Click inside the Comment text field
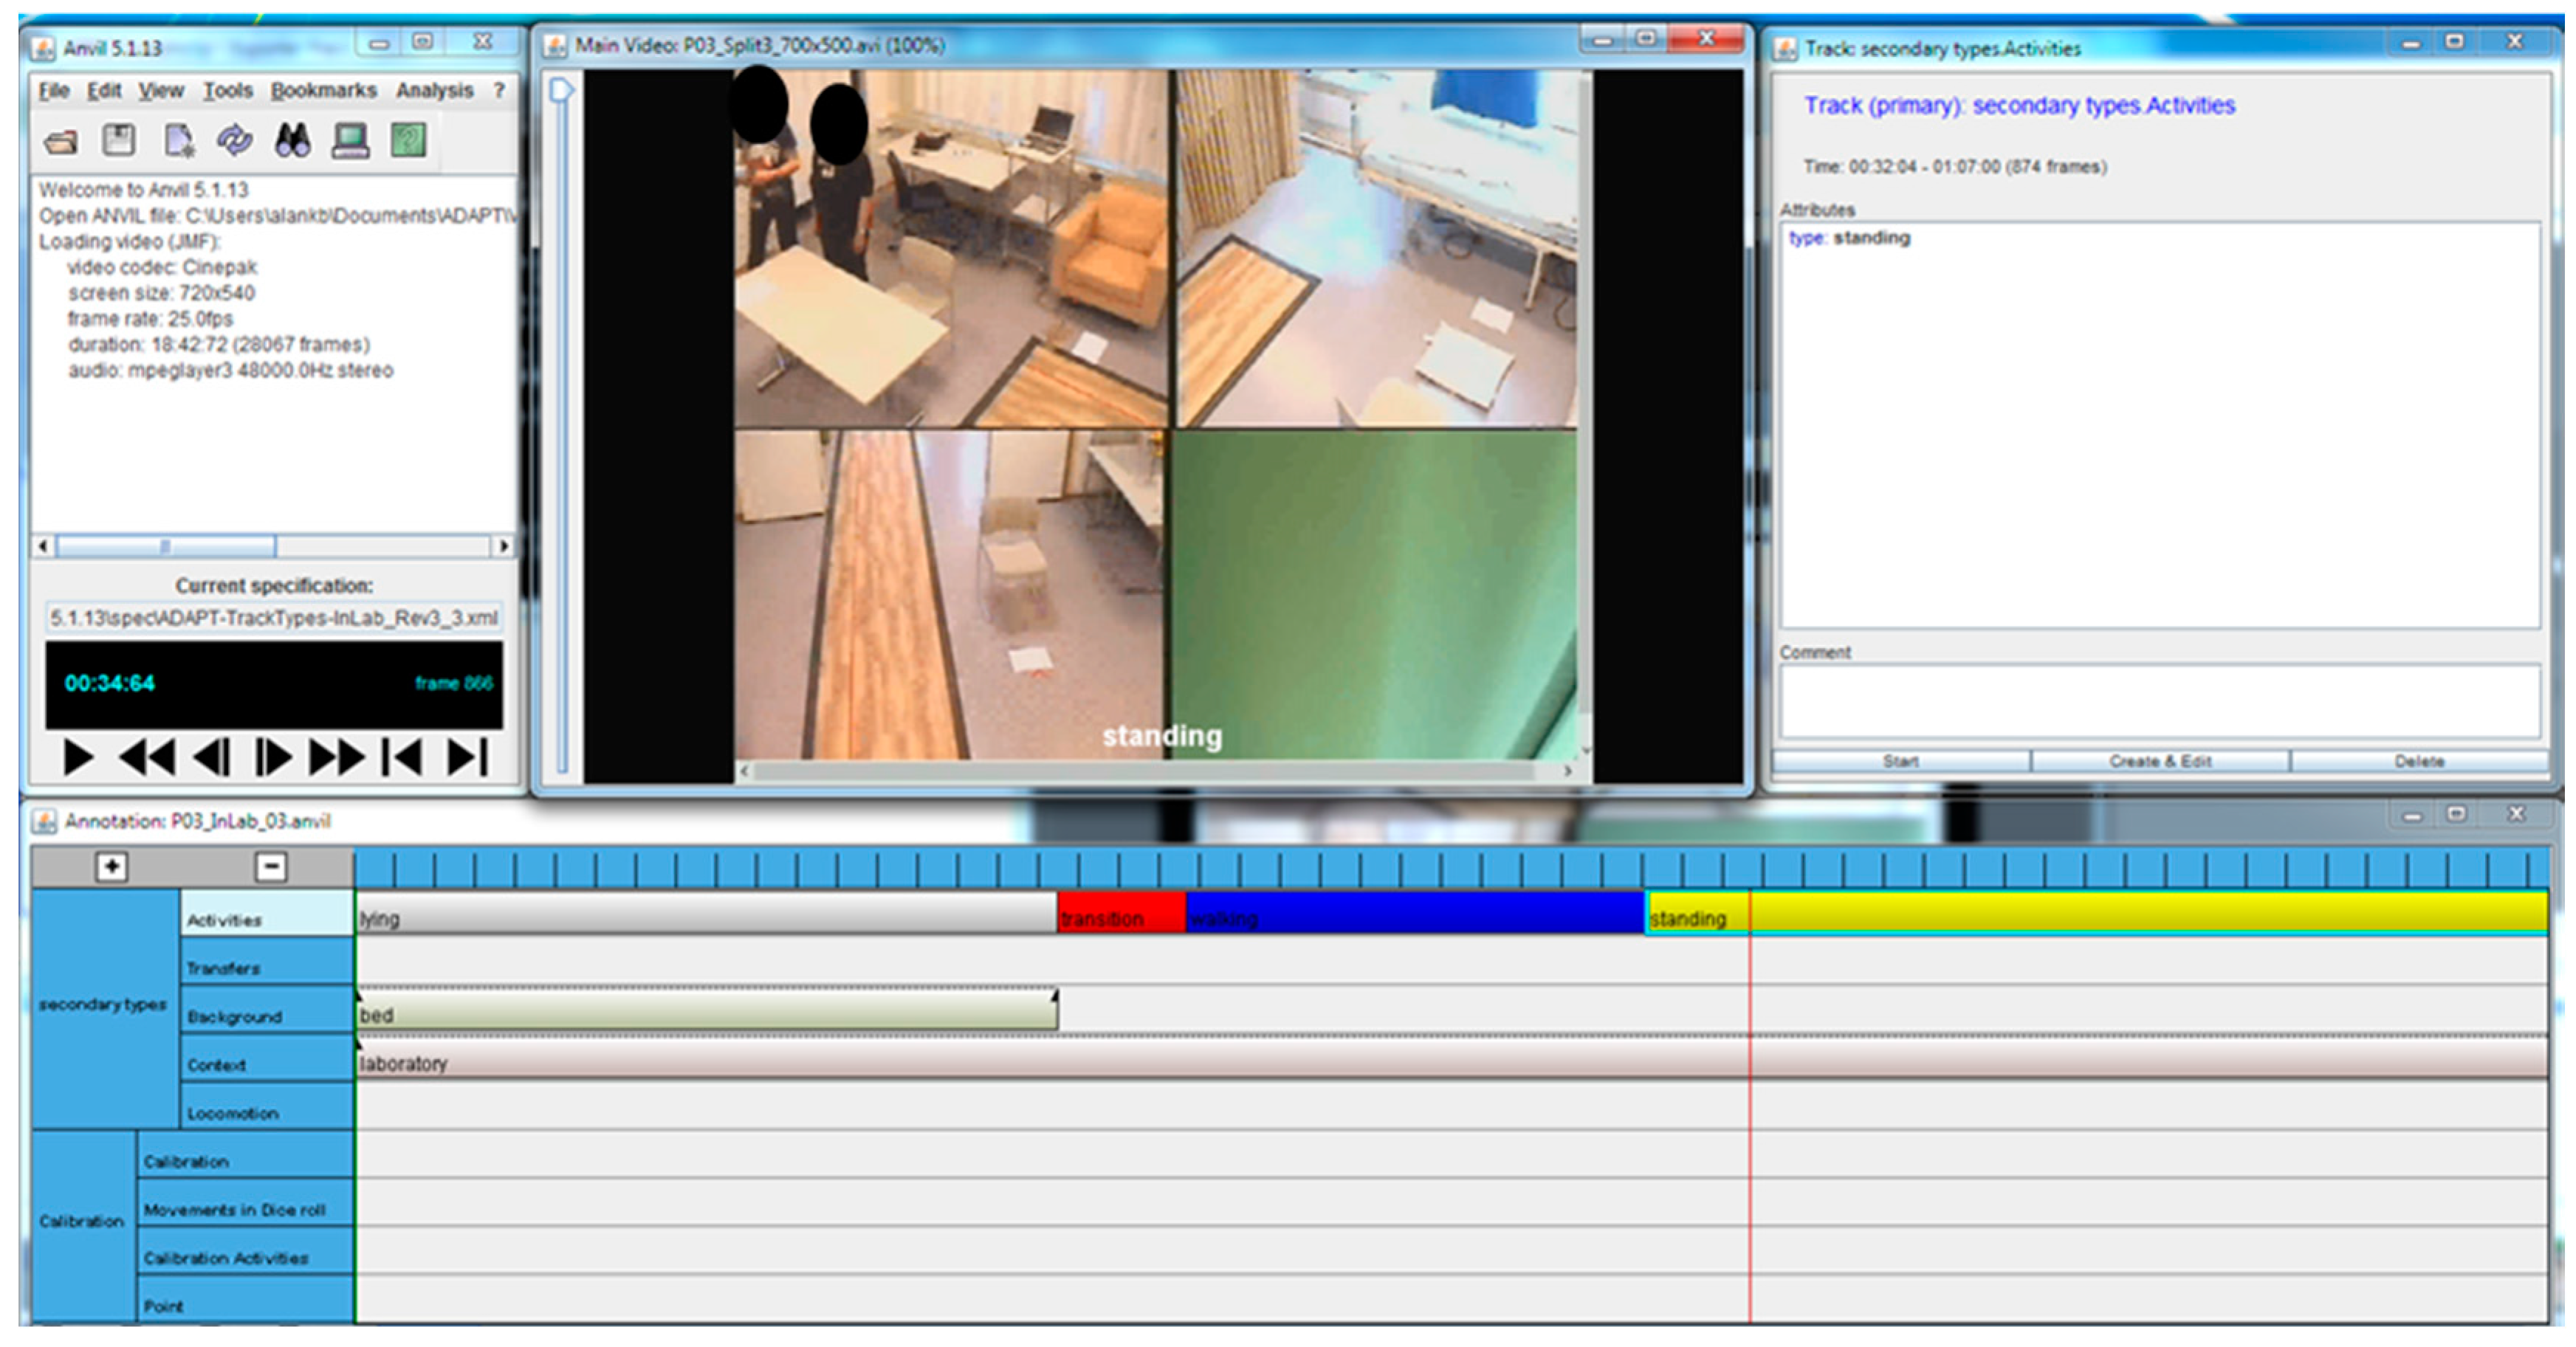Screen dimensions: 2576x1347 coord(2159,701)
